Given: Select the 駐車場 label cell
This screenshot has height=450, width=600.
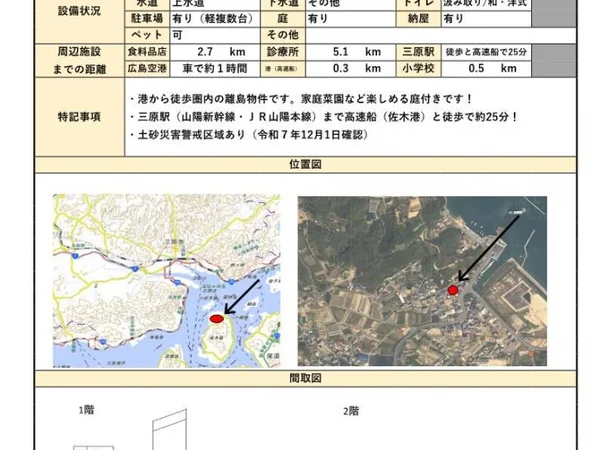Looking at the screenshot, I should click(147, 18).
